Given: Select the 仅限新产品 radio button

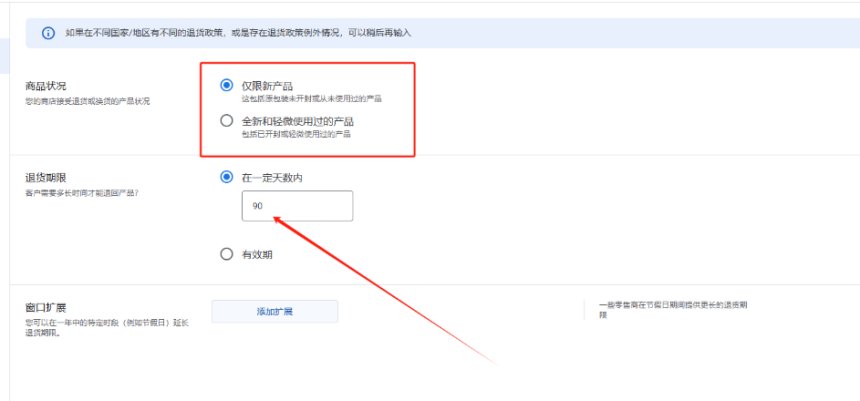Looking at the screenshot, I should coord(226,86).
